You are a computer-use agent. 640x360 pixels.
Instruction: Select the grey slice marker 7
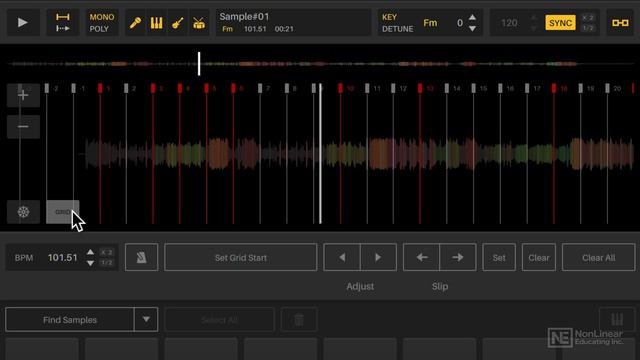pyautogui.click(x=260, y=88)
